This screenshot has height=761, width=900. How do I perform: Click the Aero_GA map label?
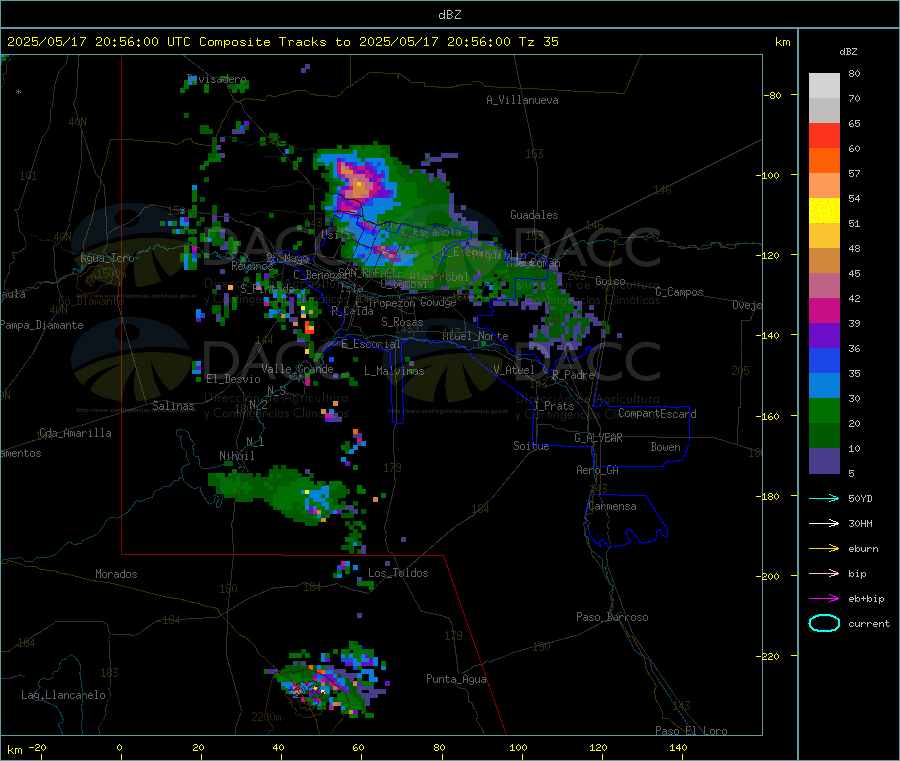(x=598, y=470)
